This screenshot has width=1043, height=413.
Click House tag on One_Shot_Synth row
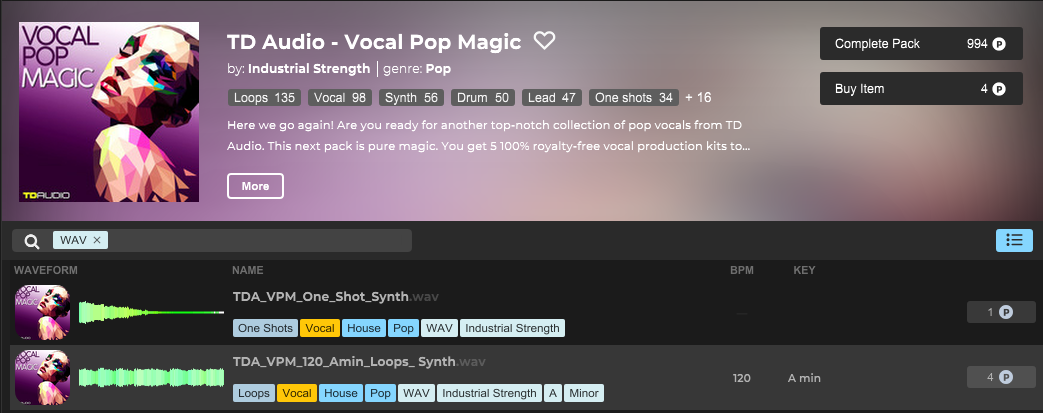[364, 328]
